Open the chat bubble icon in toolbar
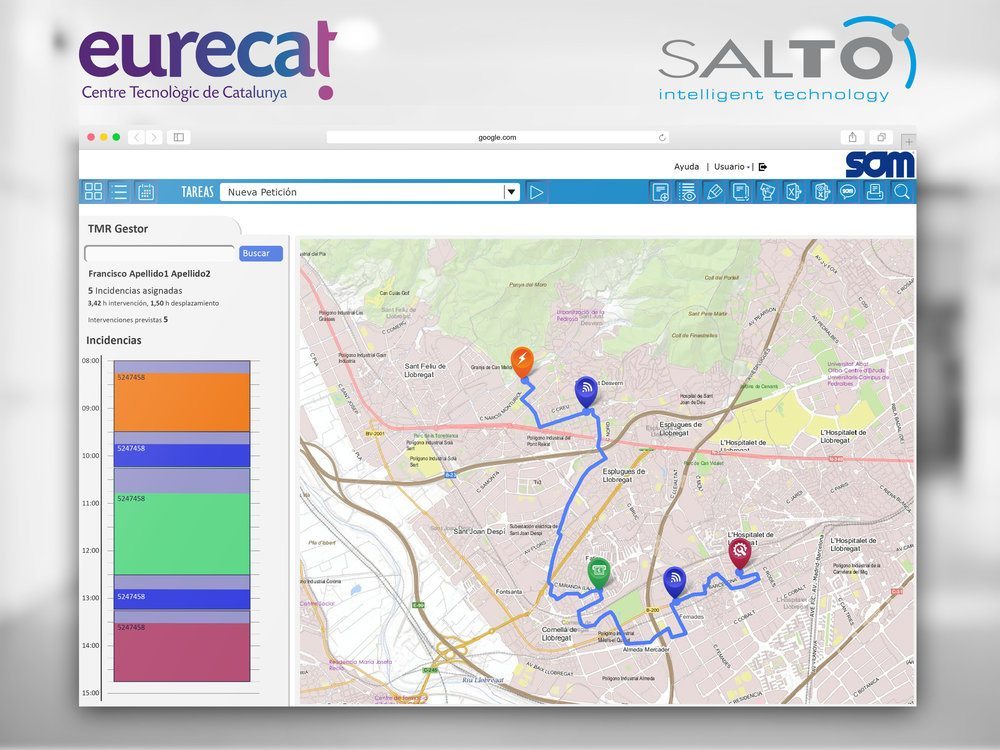The width and height of the screenshot is (1000, 750). pos(847,192)
